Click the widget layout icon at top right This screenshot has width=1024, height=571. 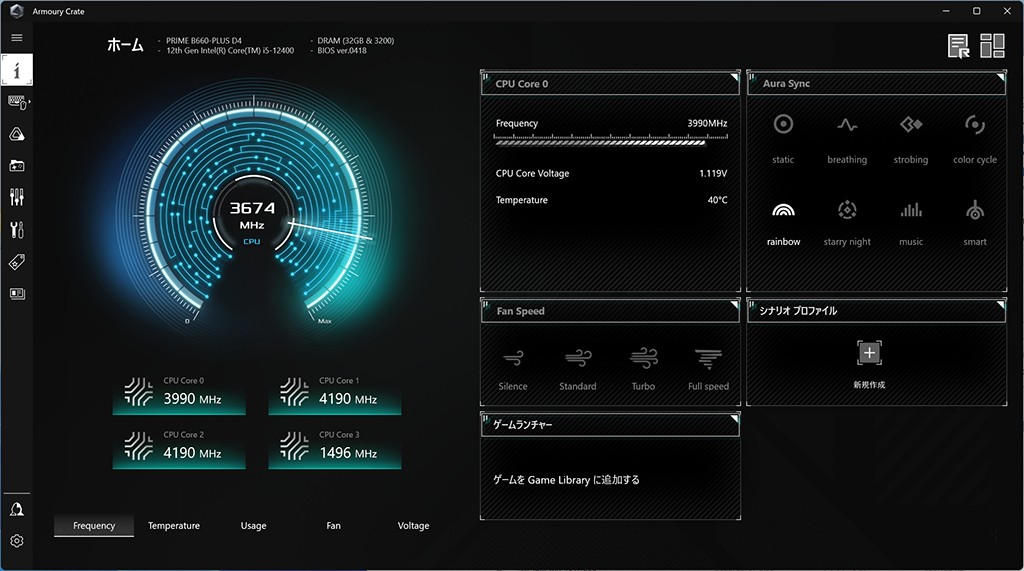pos(992,46)
